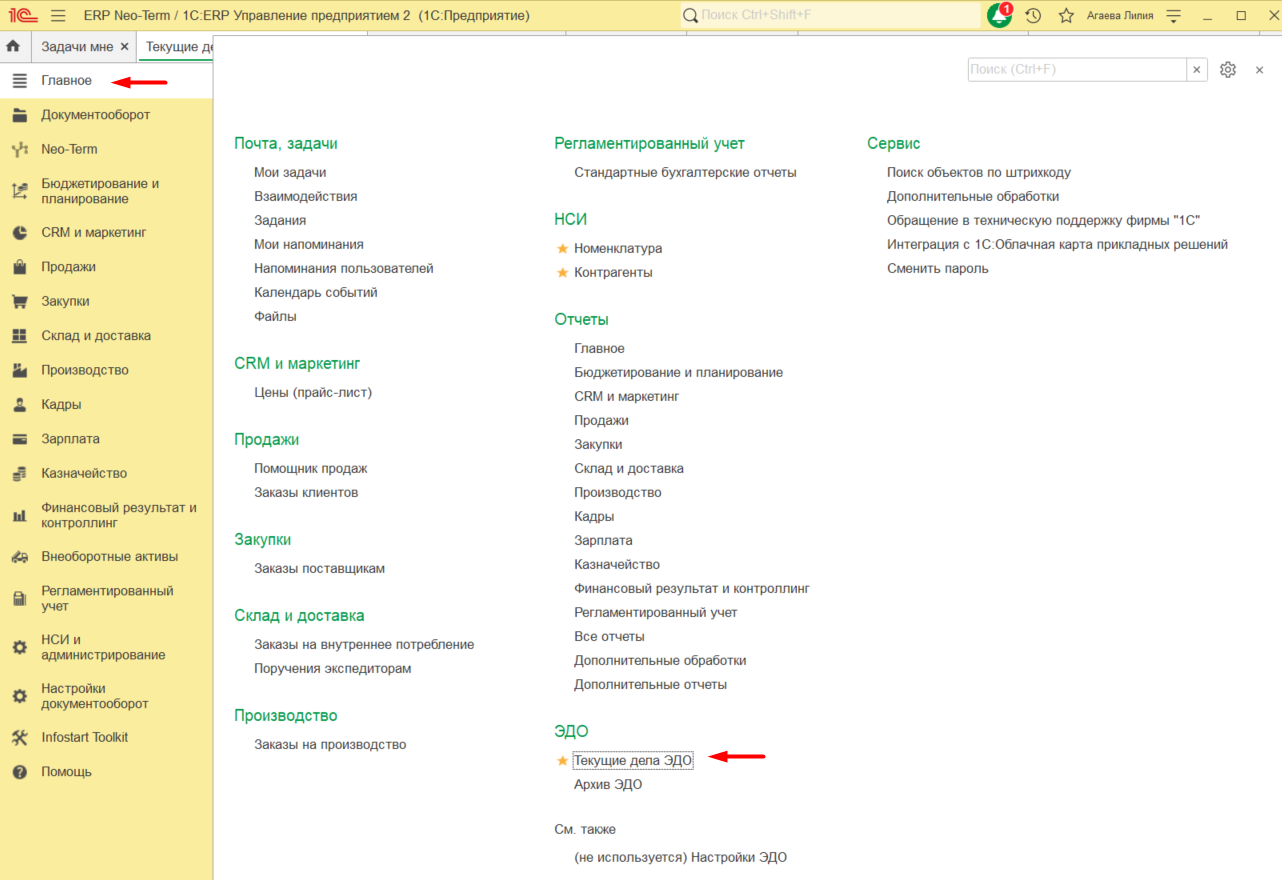Open the history clock icon
This screenshot has height=880, width=1282.
point(1033,16)
